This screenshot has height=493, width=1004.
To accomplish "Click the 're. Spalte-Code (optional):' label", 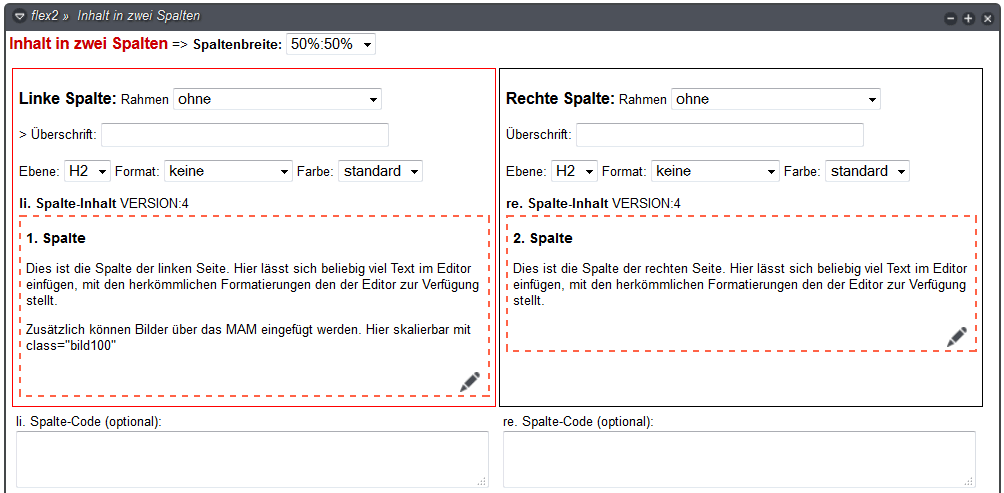I will pos(578,422).
